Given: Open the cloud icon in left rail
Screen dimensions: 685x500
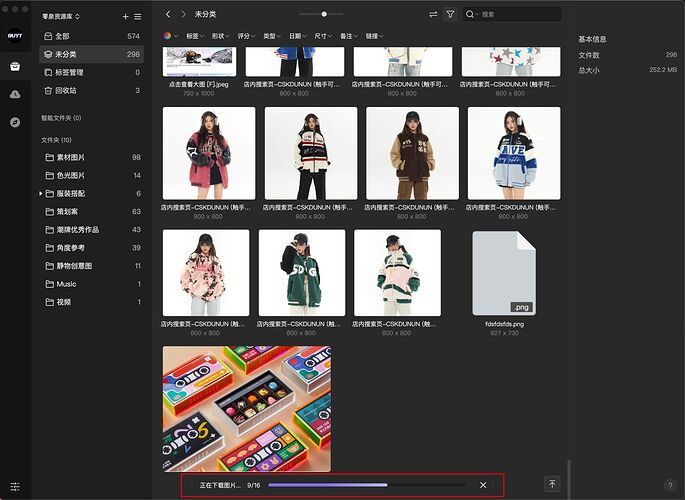Looking at the screenshot, I should [15, 94].
